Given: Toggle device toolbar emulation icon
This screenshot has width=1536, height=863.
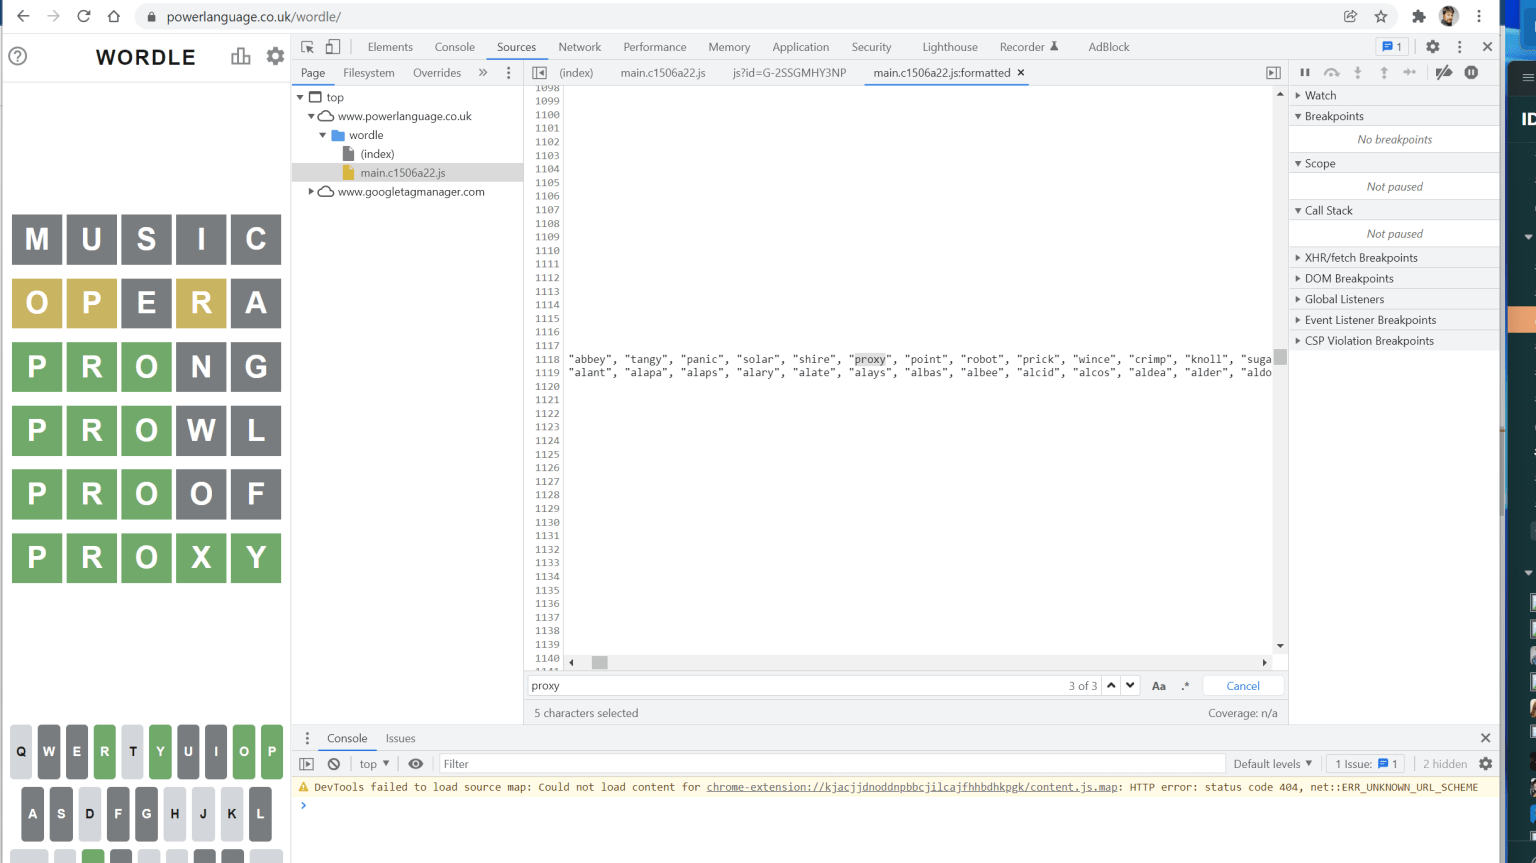Looking at the screenshot, I should click(x=333, y=47).
